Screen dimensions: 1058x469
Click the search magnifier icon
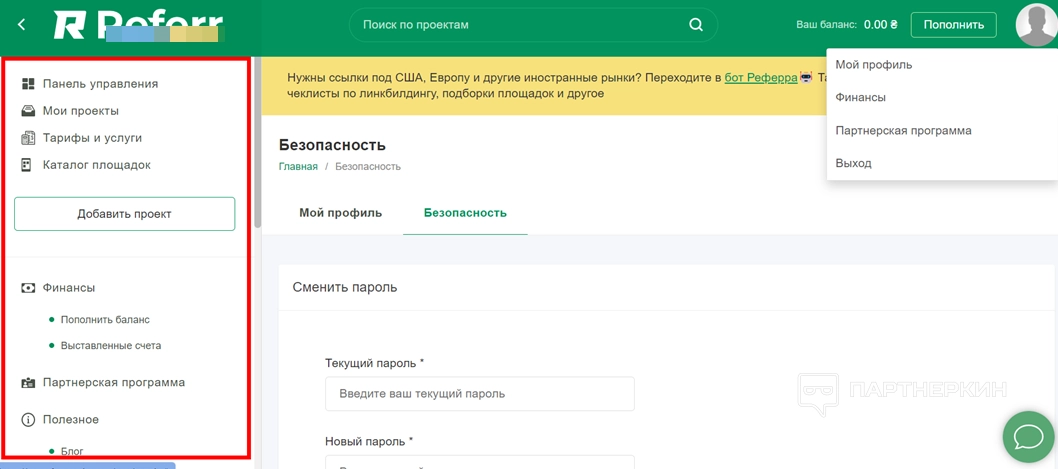(696, 25)
